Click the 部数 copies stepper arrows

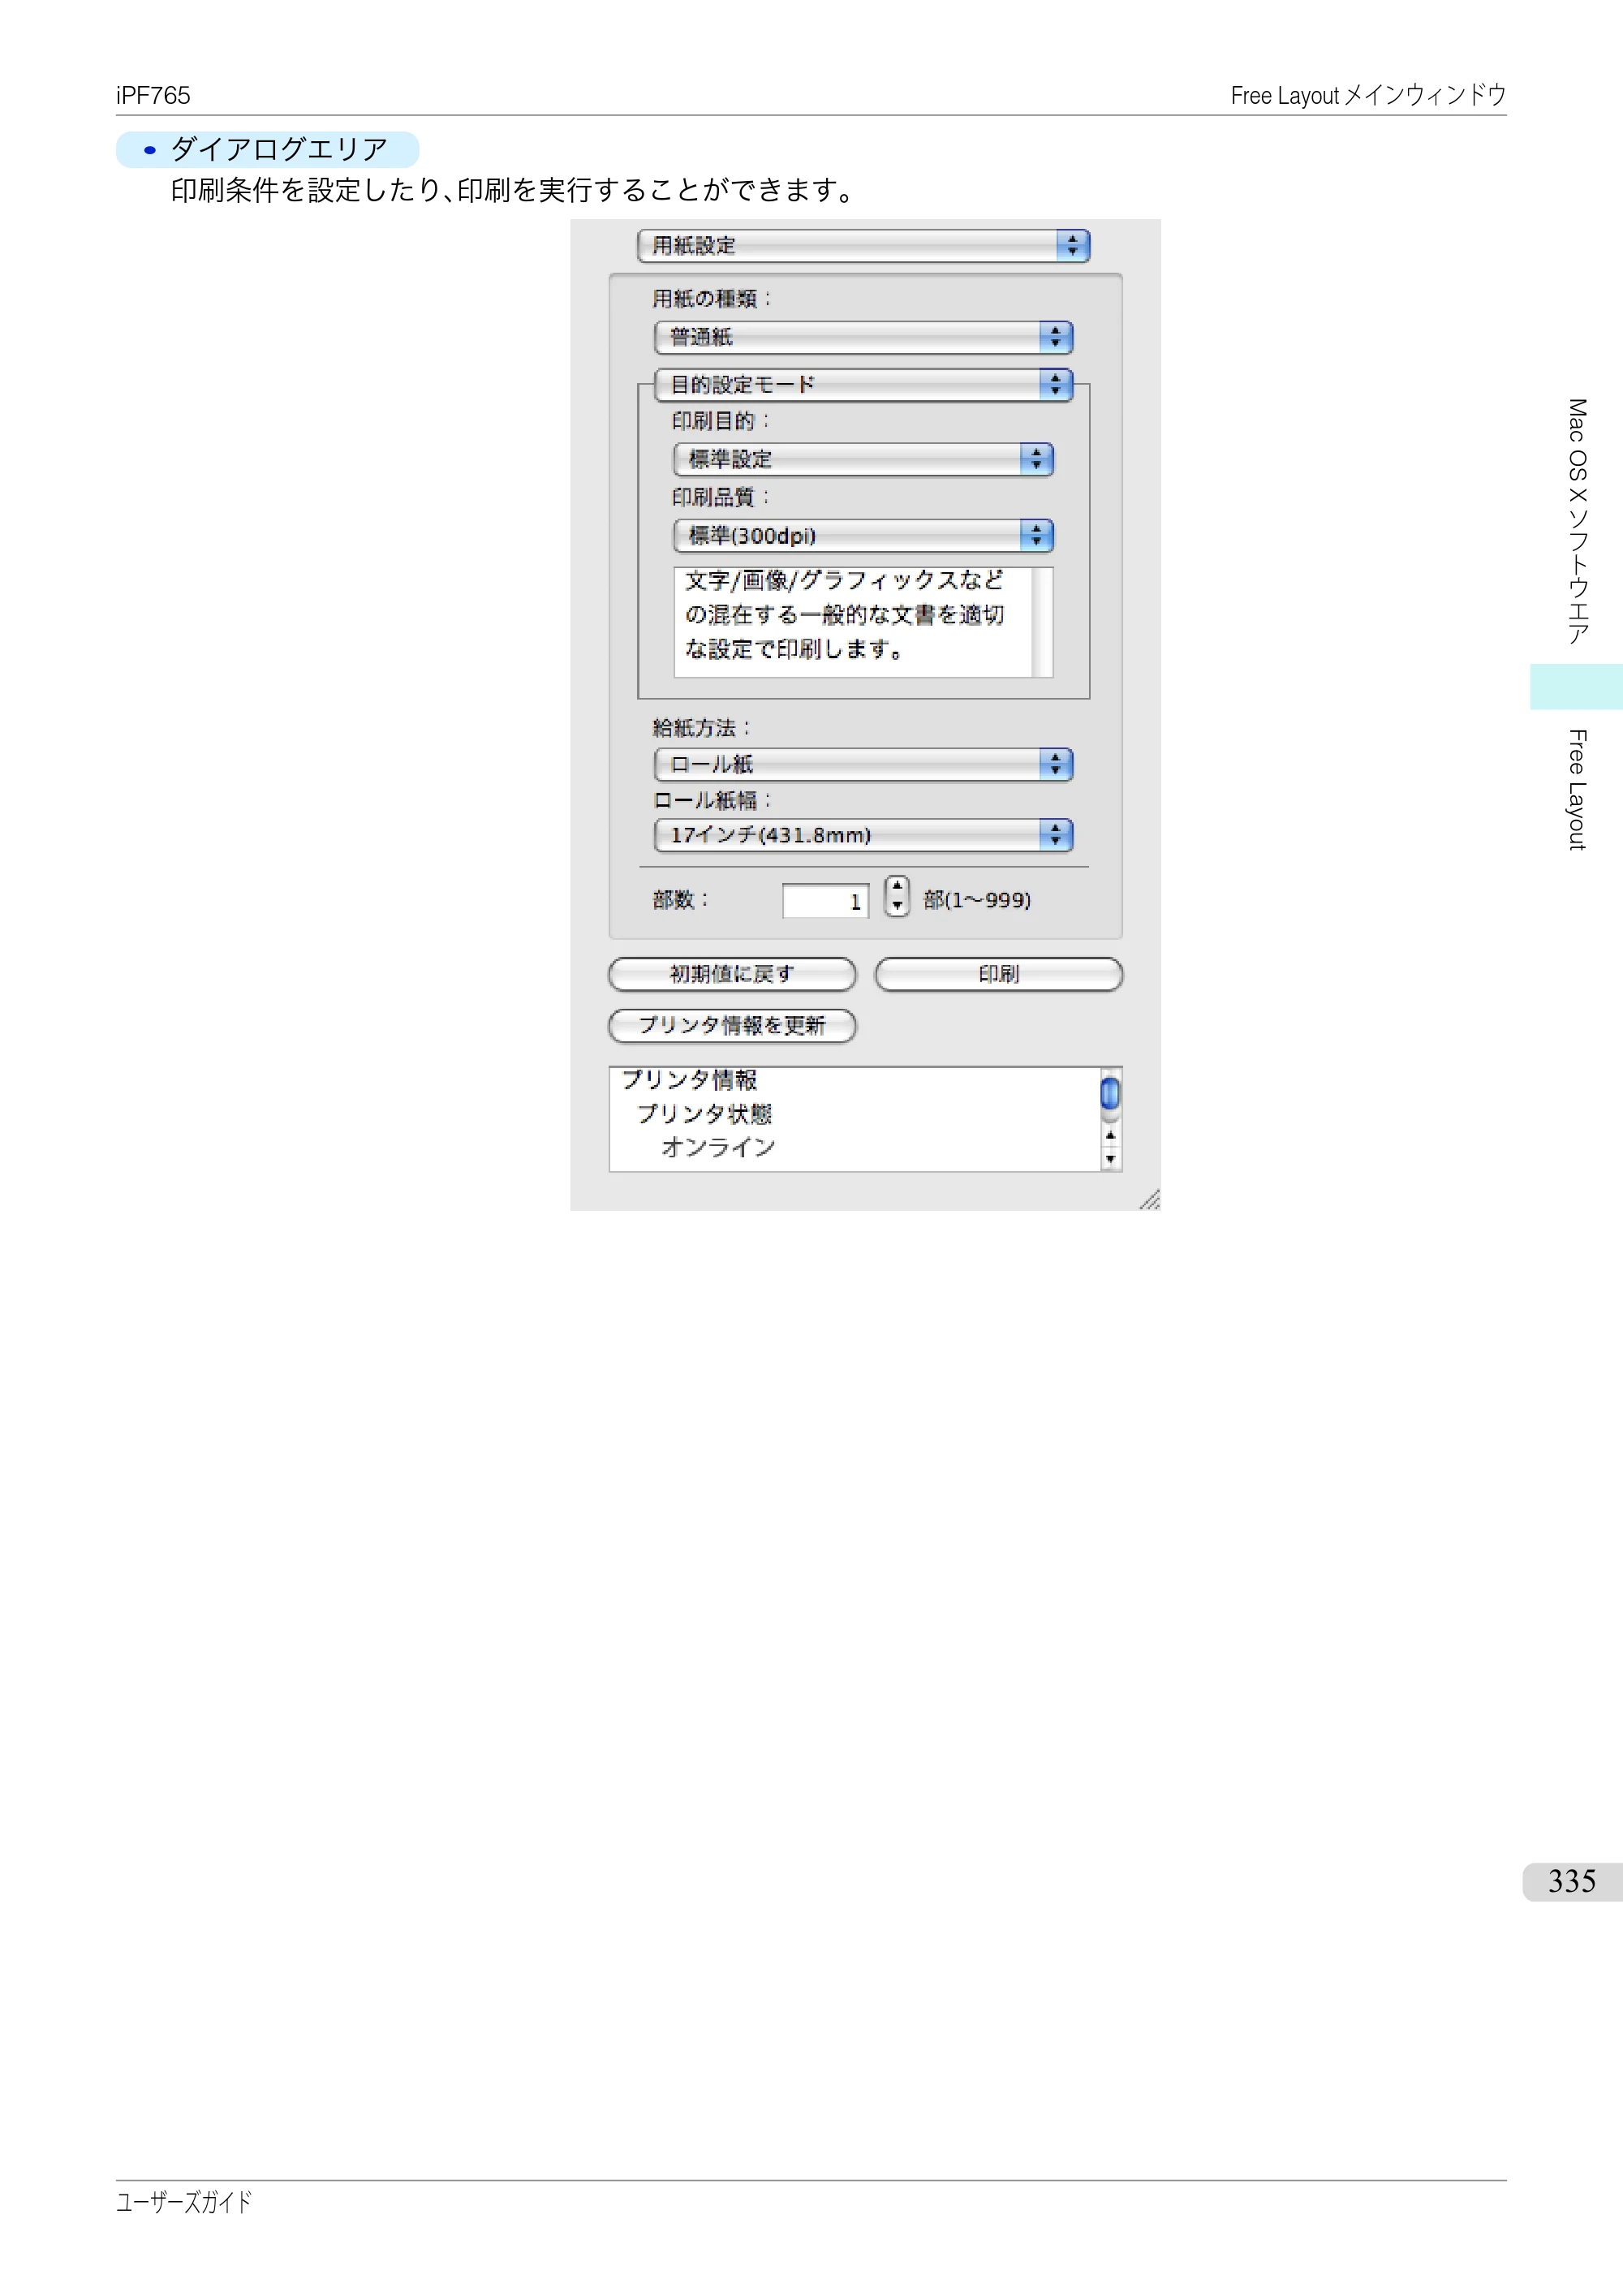897,896
